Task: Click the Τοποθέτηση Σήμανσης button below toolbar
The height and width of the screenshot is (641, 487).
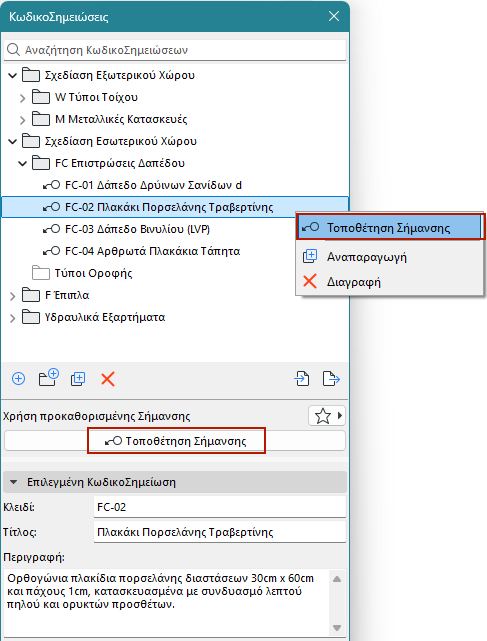Action: (x=175, y=441)
